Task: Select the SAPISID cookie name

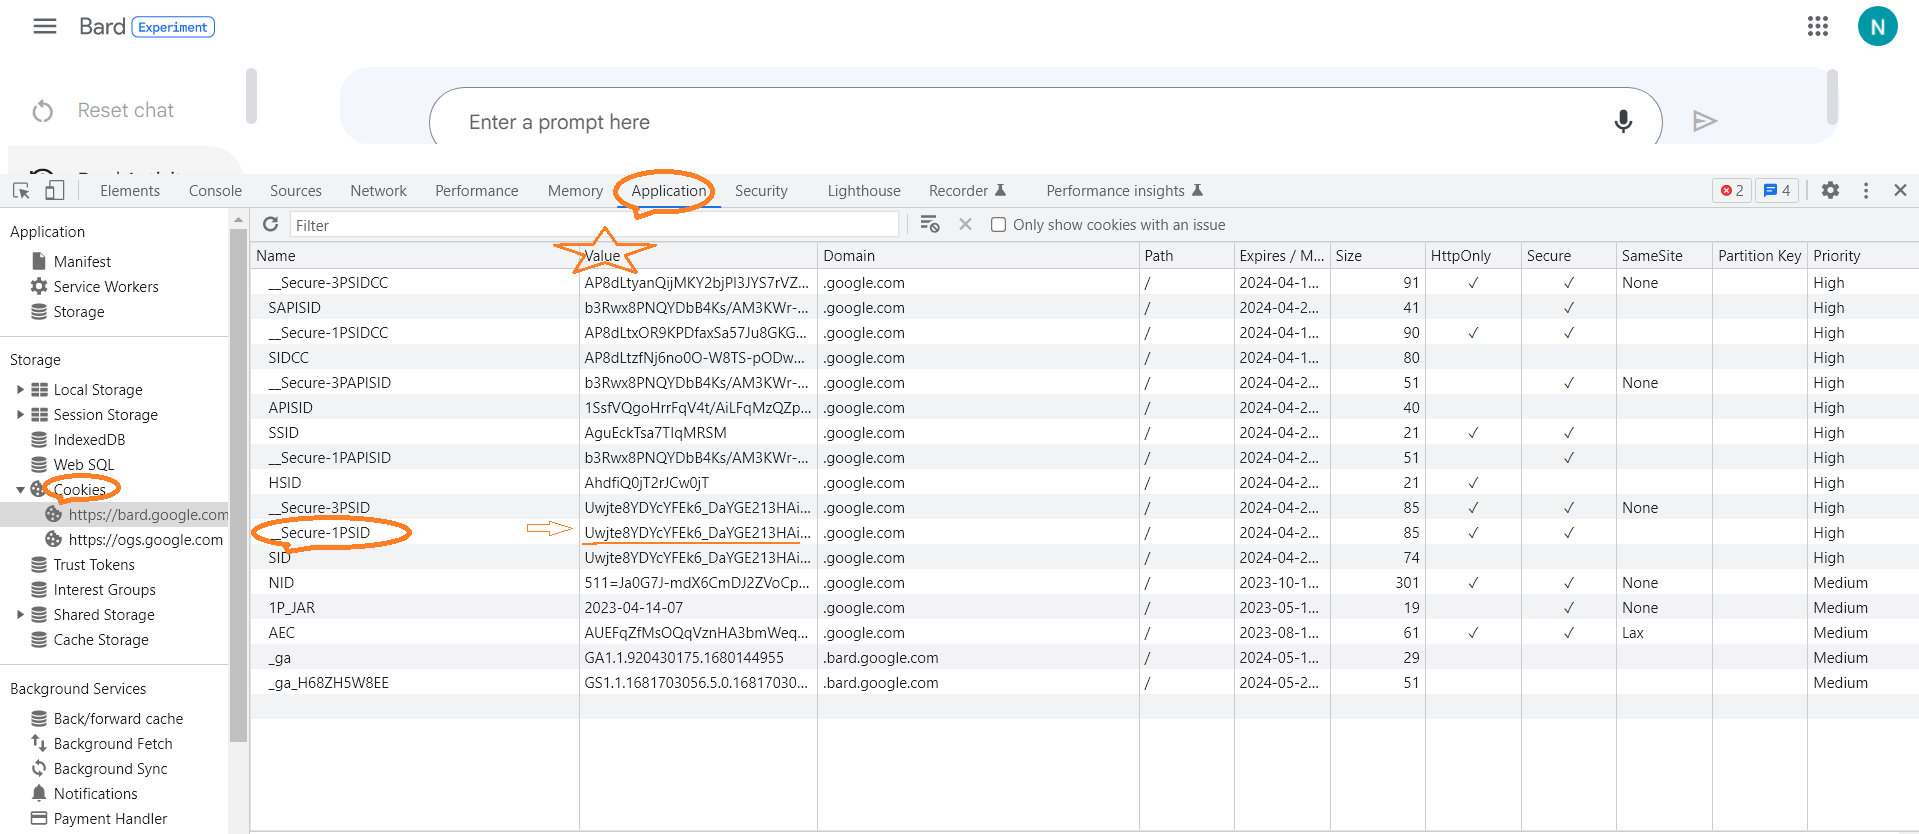Action: [294, 307]
